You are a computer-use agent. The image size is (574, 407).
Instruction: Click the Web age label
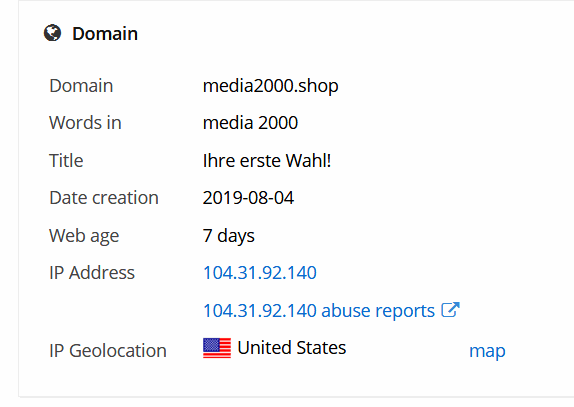point(84,236)
